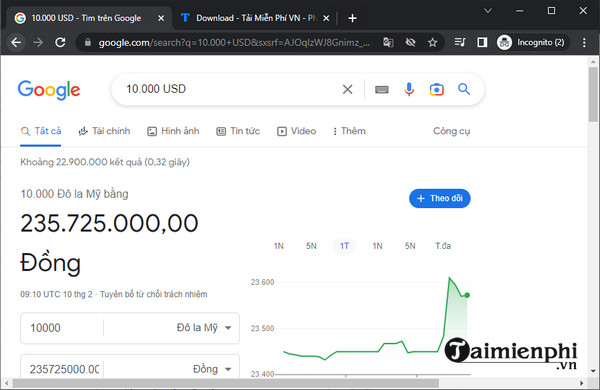Switch to the 'Tài chính' tab

click(x=104, y=131)
